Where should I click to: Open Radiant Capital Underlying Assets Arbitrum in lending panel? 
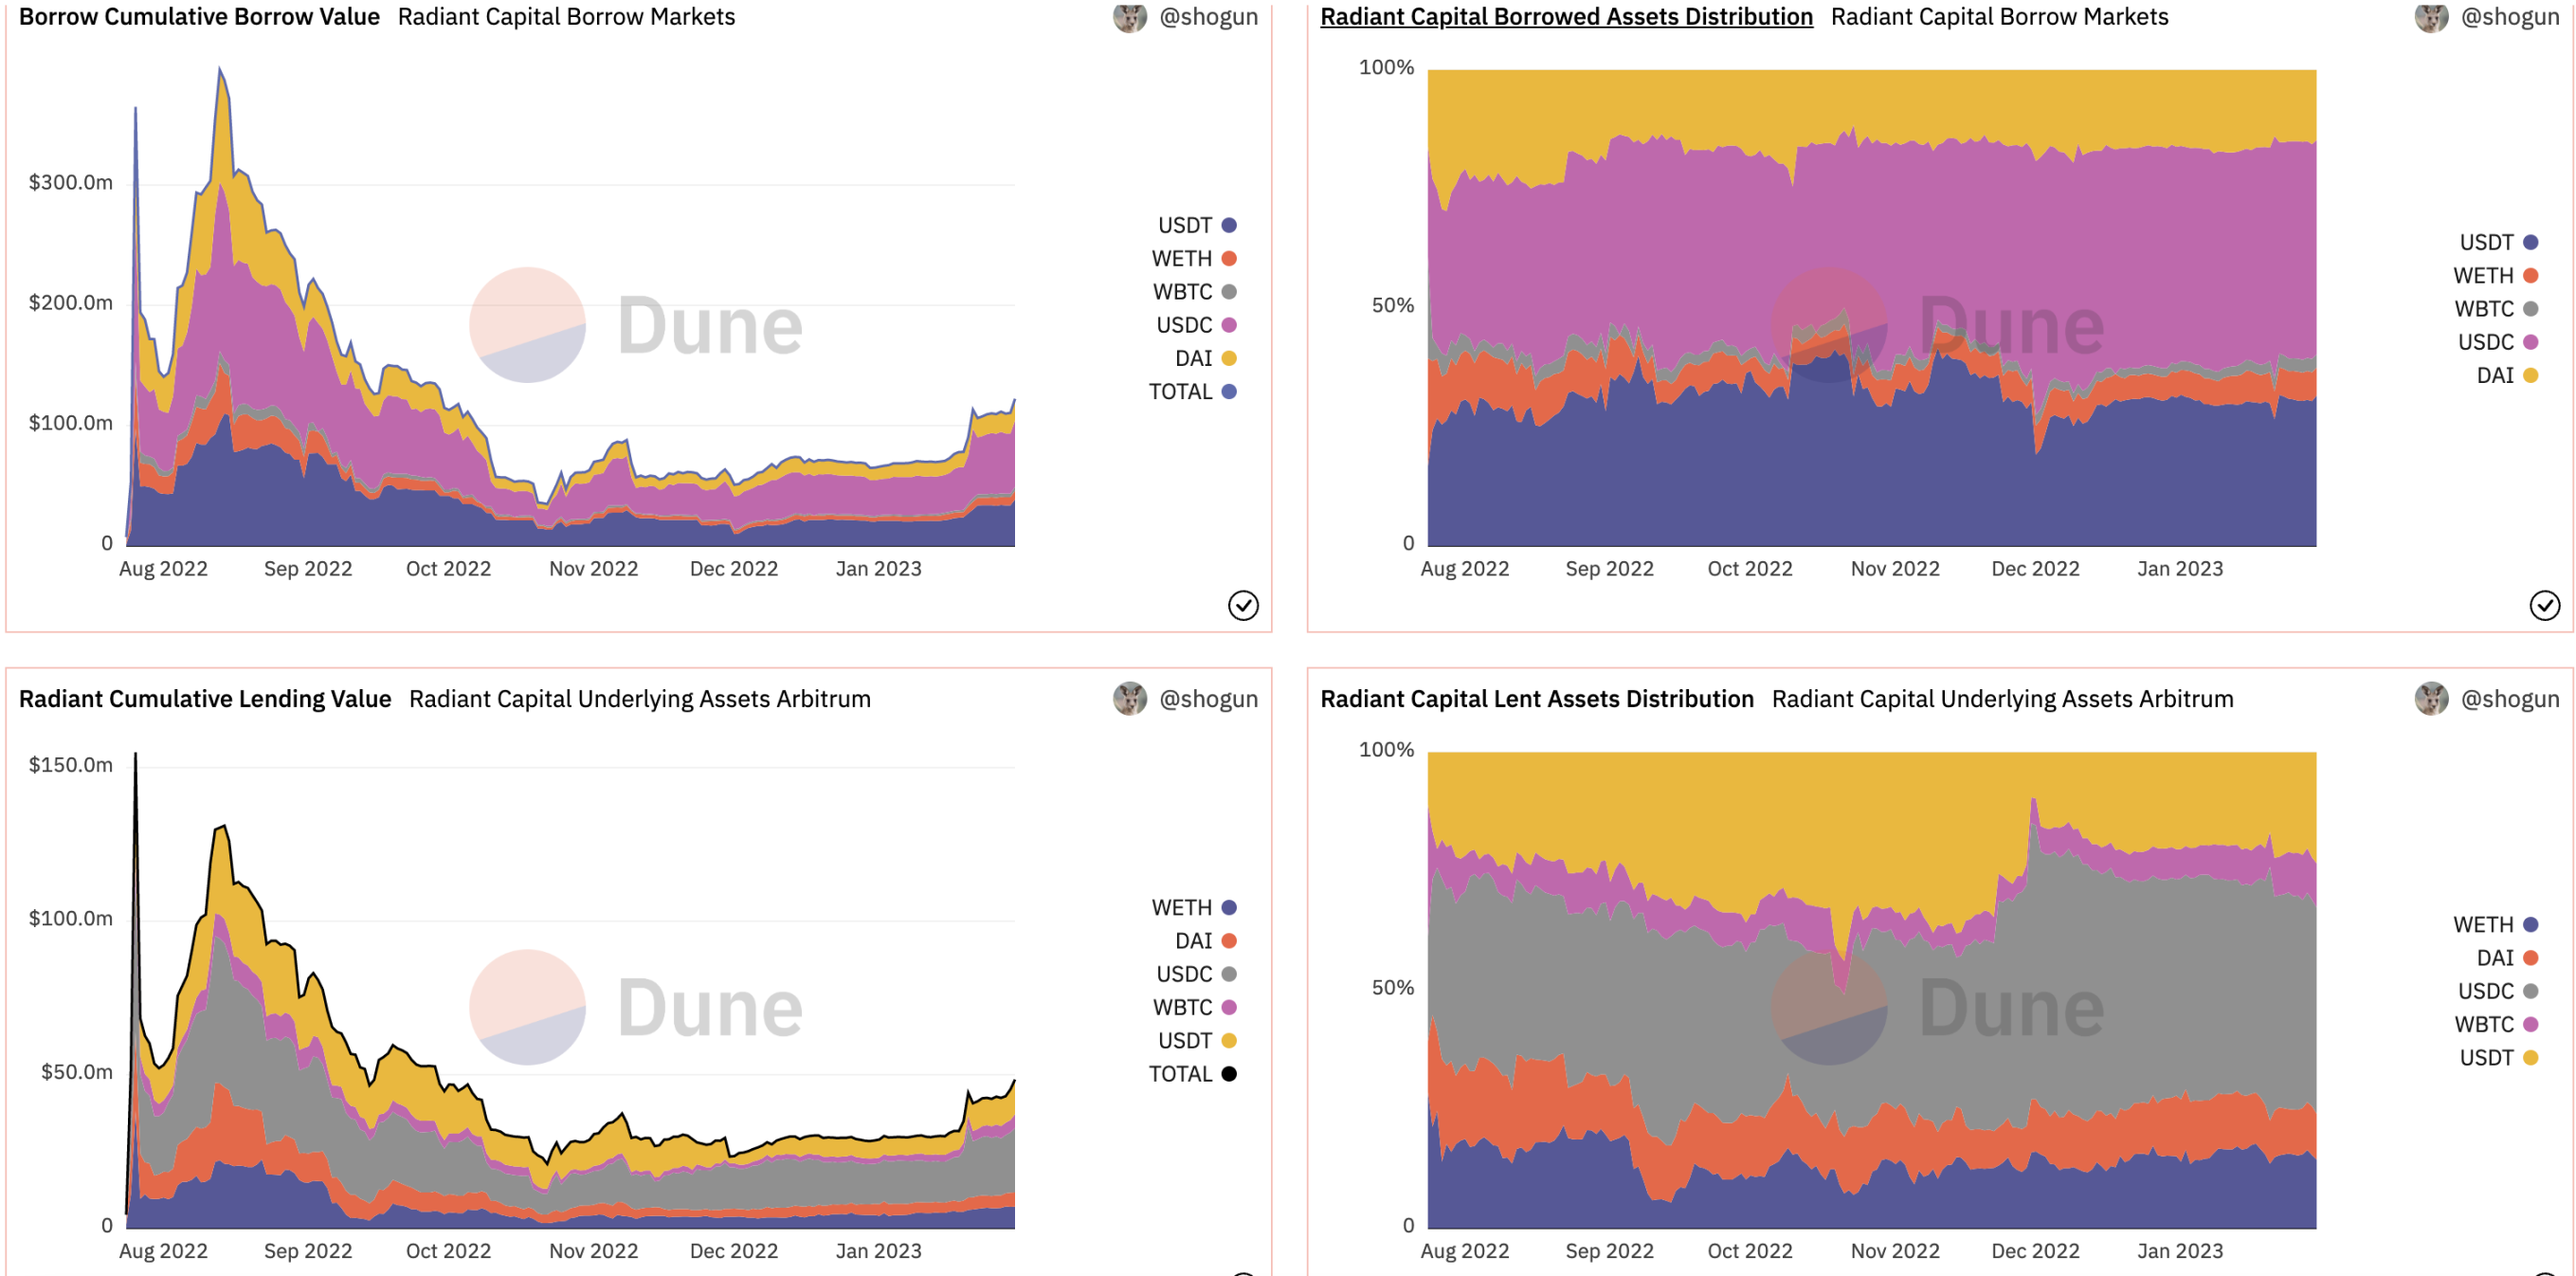tap(640, 699)
